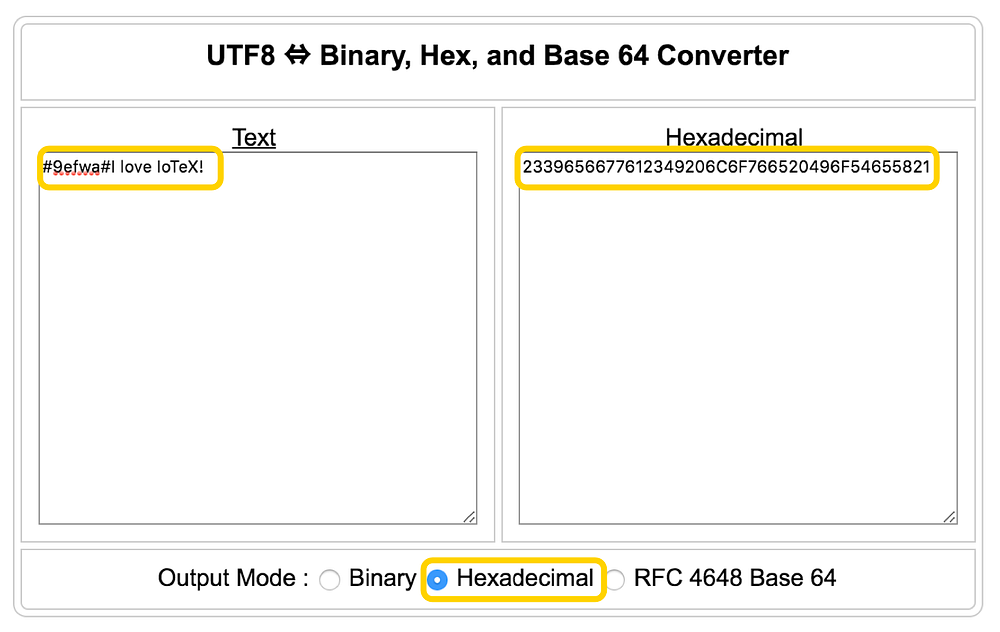Viewport: 1000px width, 632px height.
Task: Grab the Hexadecimal box resize handle
Action: pos(949,516)
